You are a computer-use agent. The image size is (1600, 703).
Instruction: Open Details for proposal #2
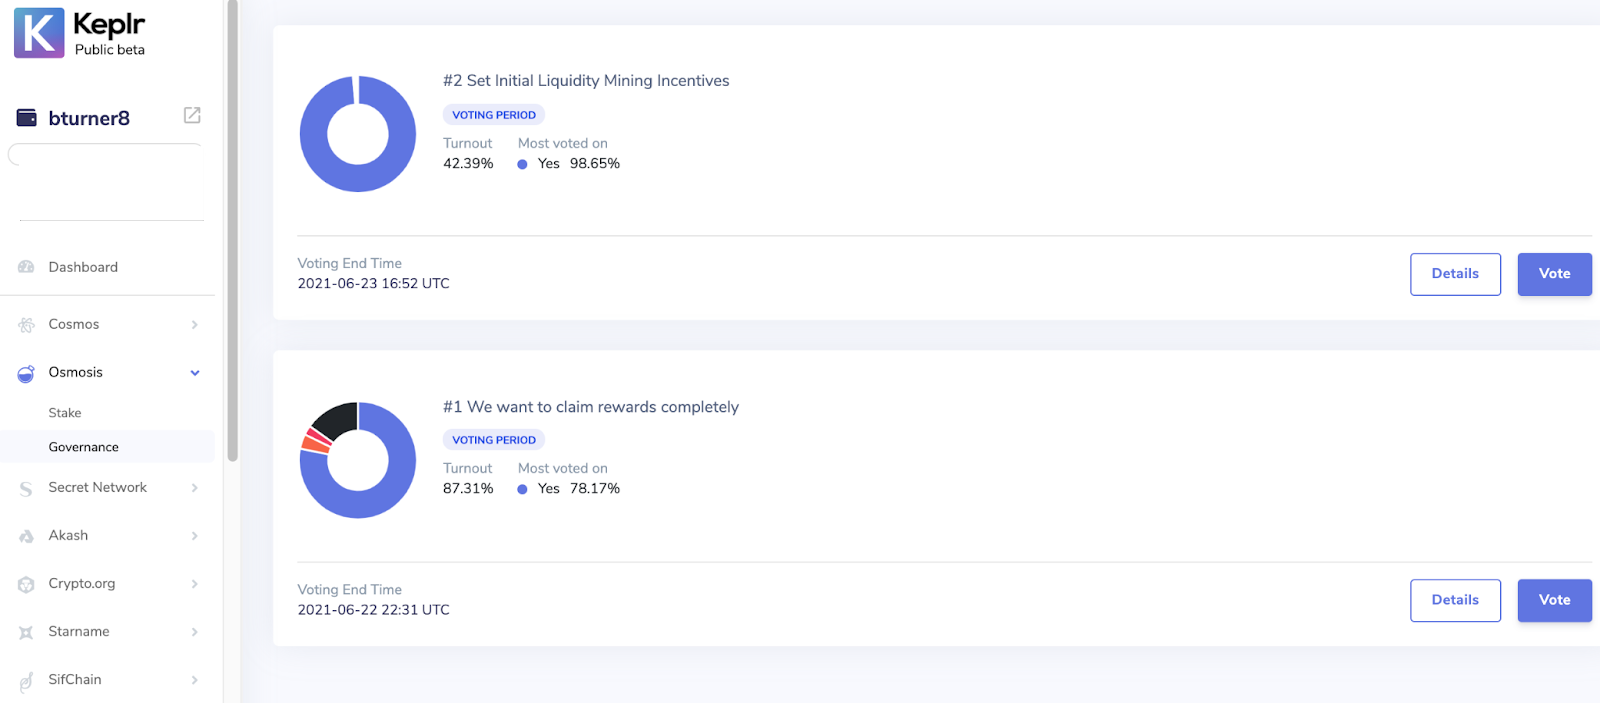click(1455, 274)
